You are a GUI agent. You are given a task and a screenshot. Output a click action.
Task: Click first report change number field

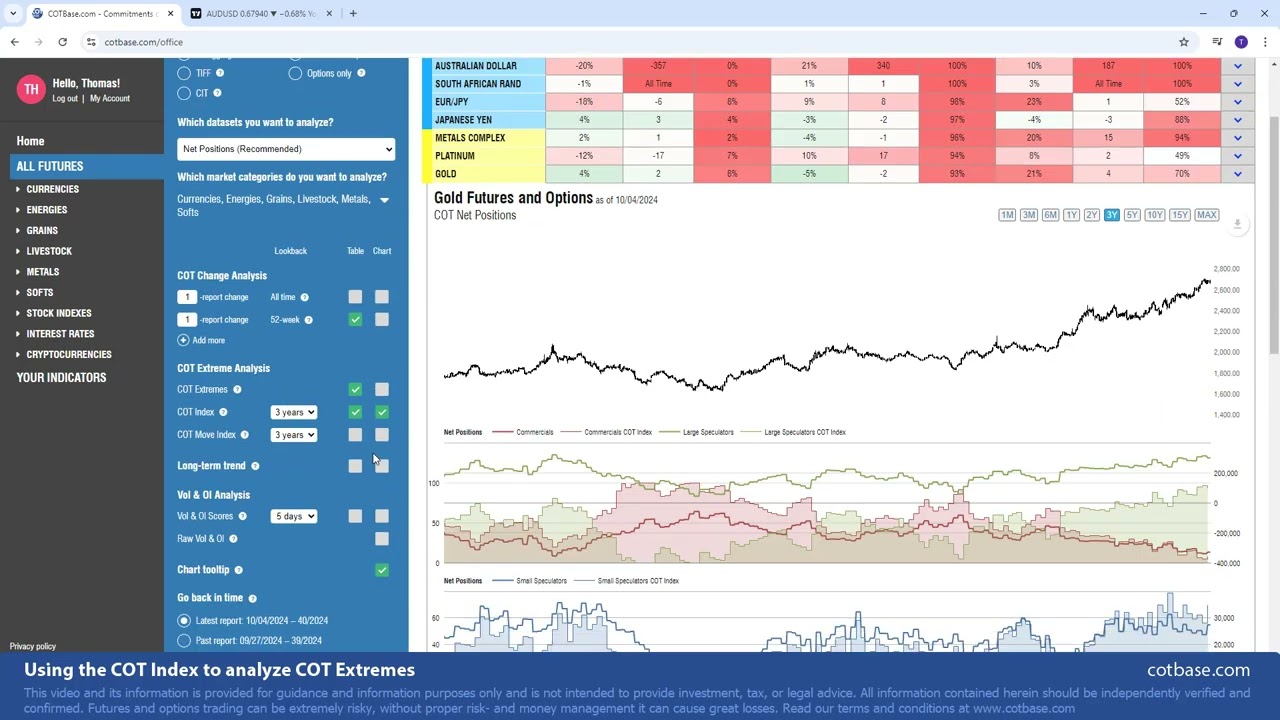(186, 297)
